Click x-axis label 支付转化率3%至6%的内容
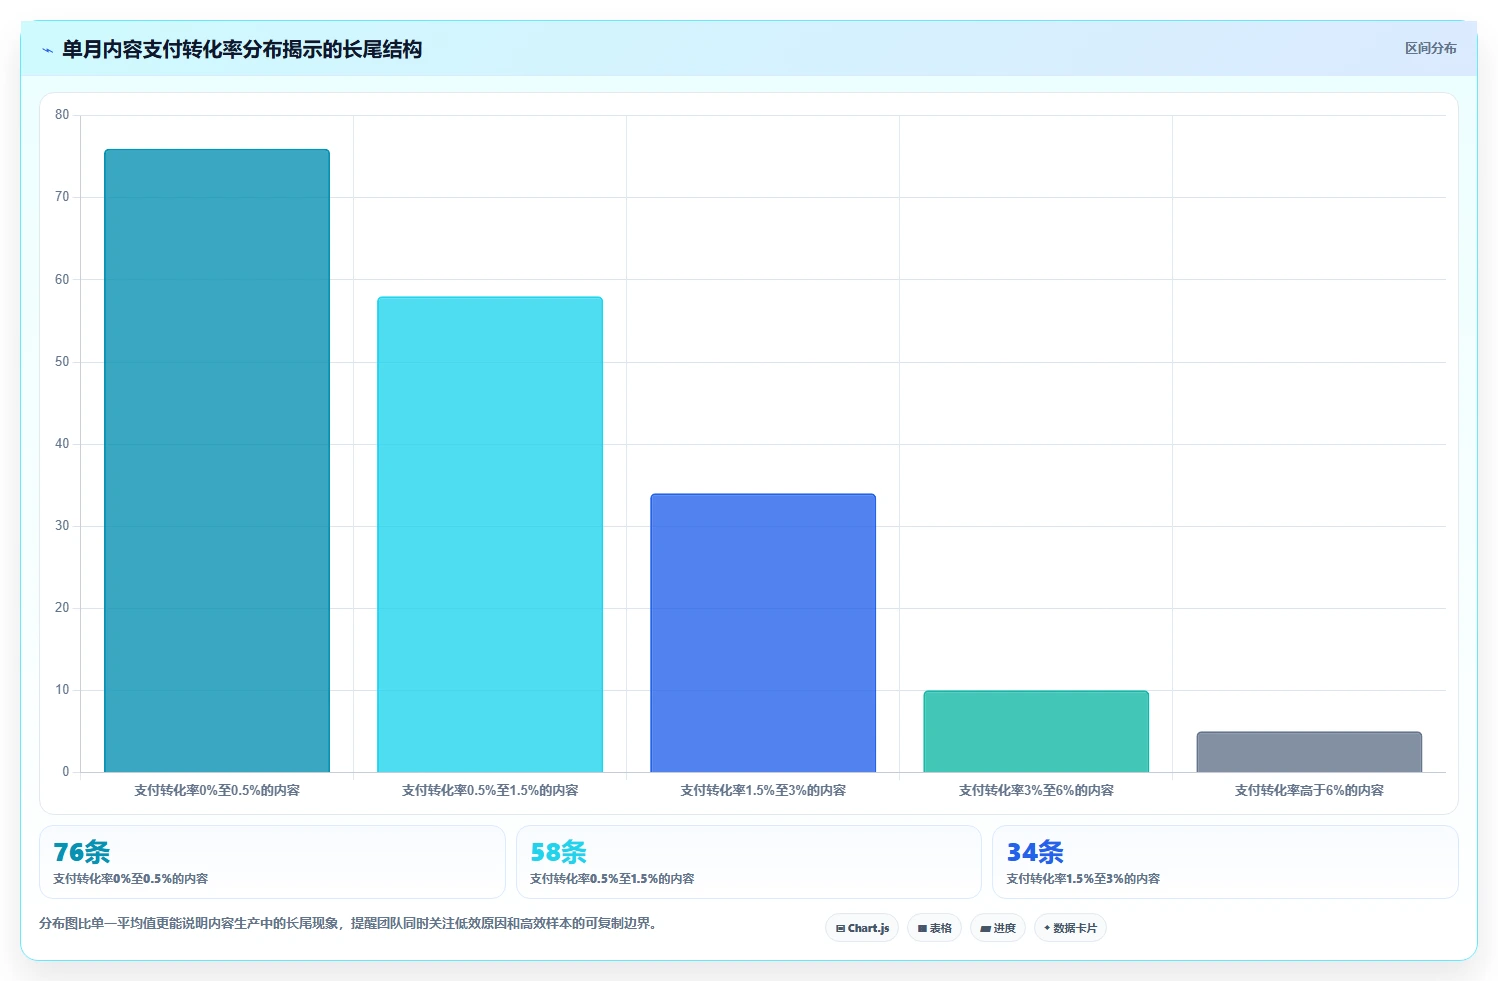1498x981 pixels. click(x=1036, y=790)
